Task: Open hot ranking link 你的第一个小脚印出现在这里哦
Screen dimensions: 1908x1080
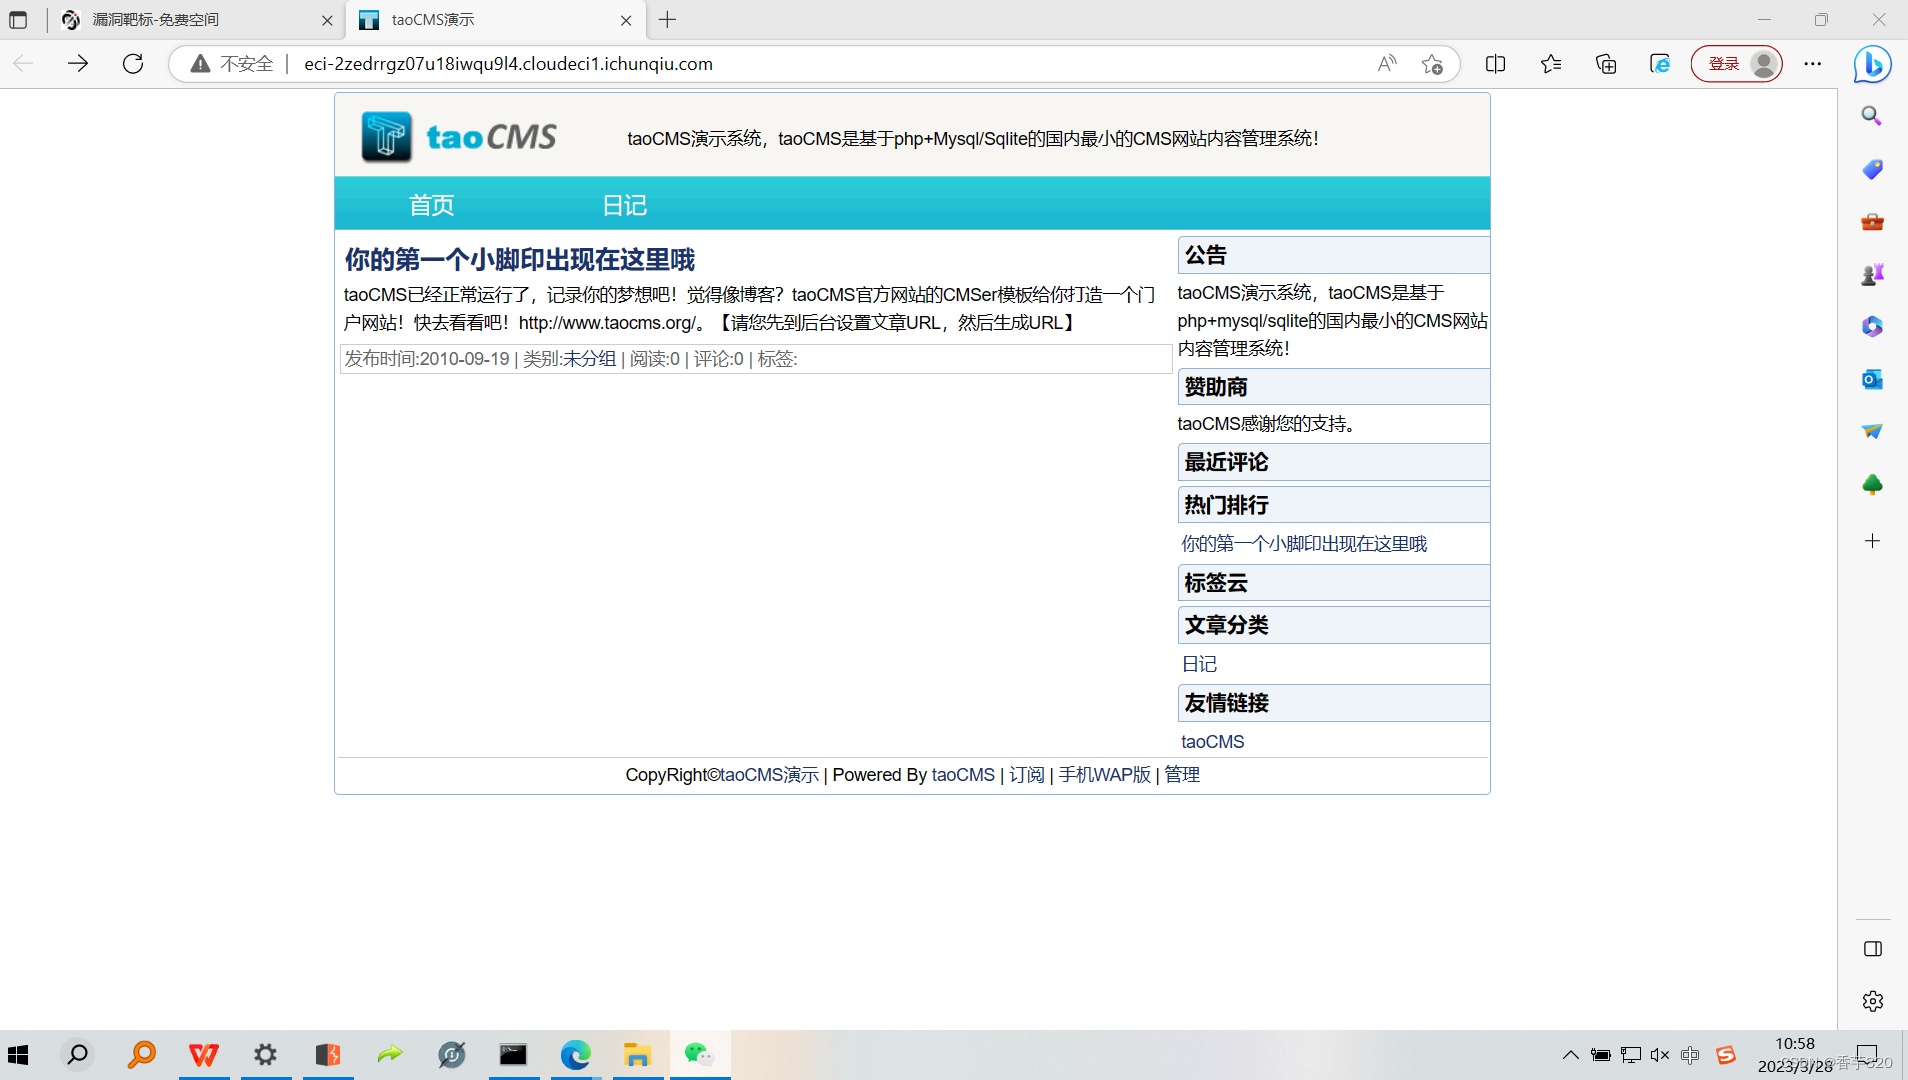Action: 1304,544
